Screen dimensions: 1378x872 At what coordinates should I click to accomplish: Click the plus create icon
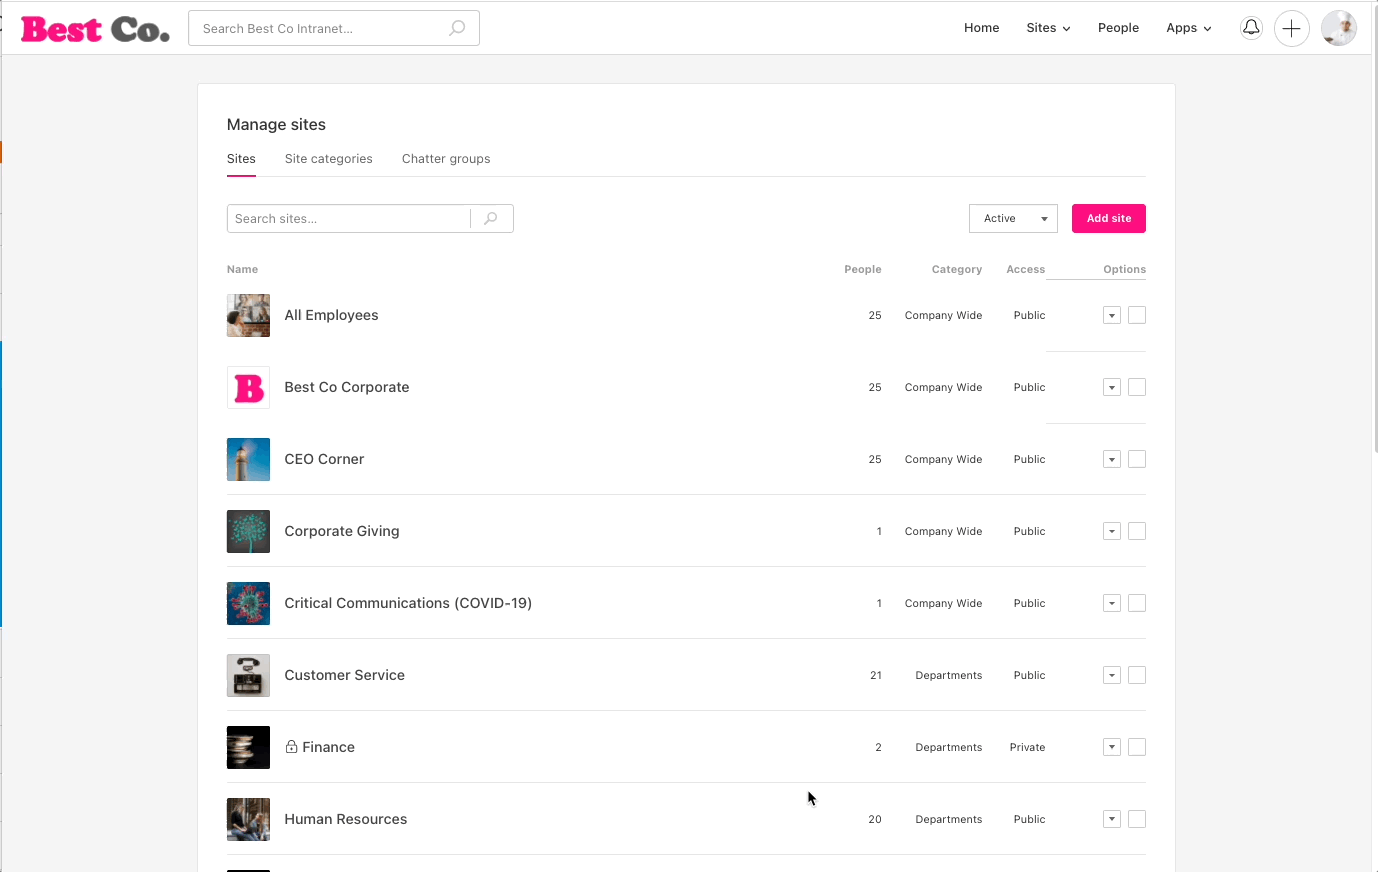tap(1291, 29)
